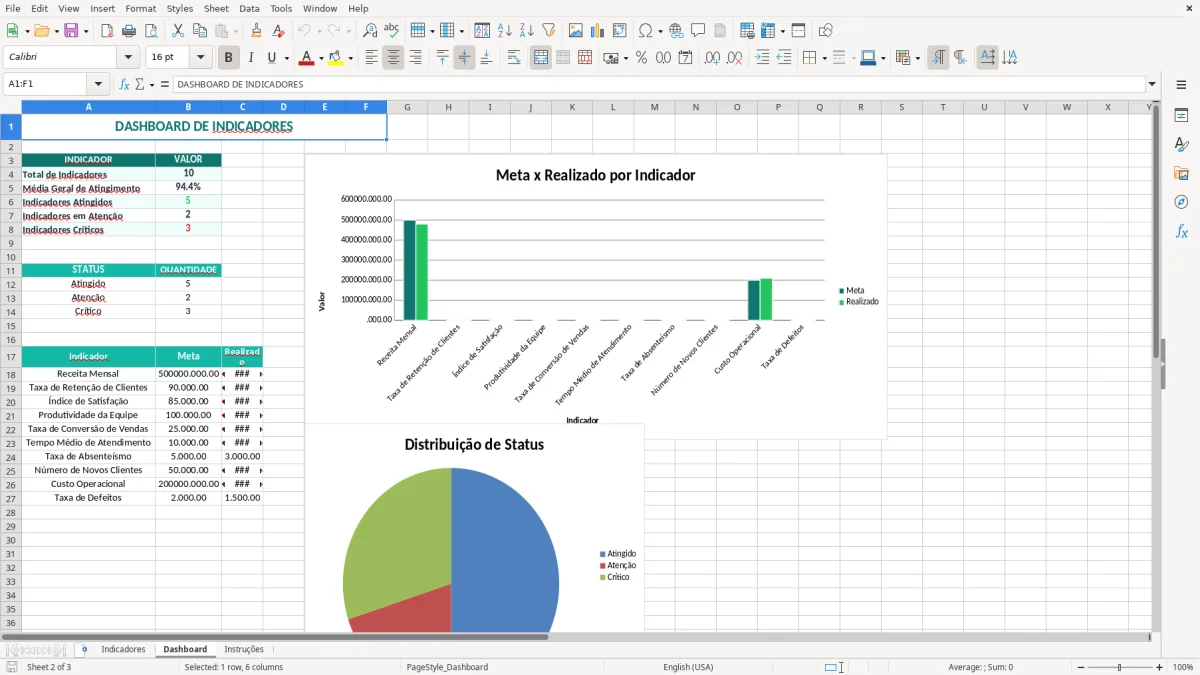This screenshot has width=1200, height=675.
Task: Click the Print icon
Action: click(x=129, y=31)
